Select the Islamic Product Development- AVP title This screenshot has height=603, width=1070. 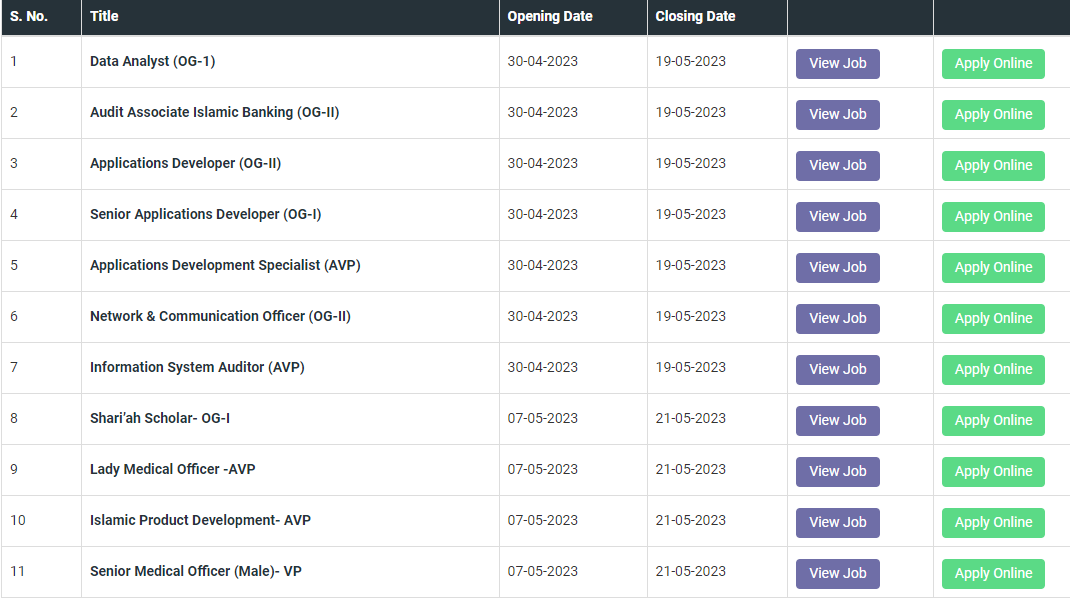[200, 520]
